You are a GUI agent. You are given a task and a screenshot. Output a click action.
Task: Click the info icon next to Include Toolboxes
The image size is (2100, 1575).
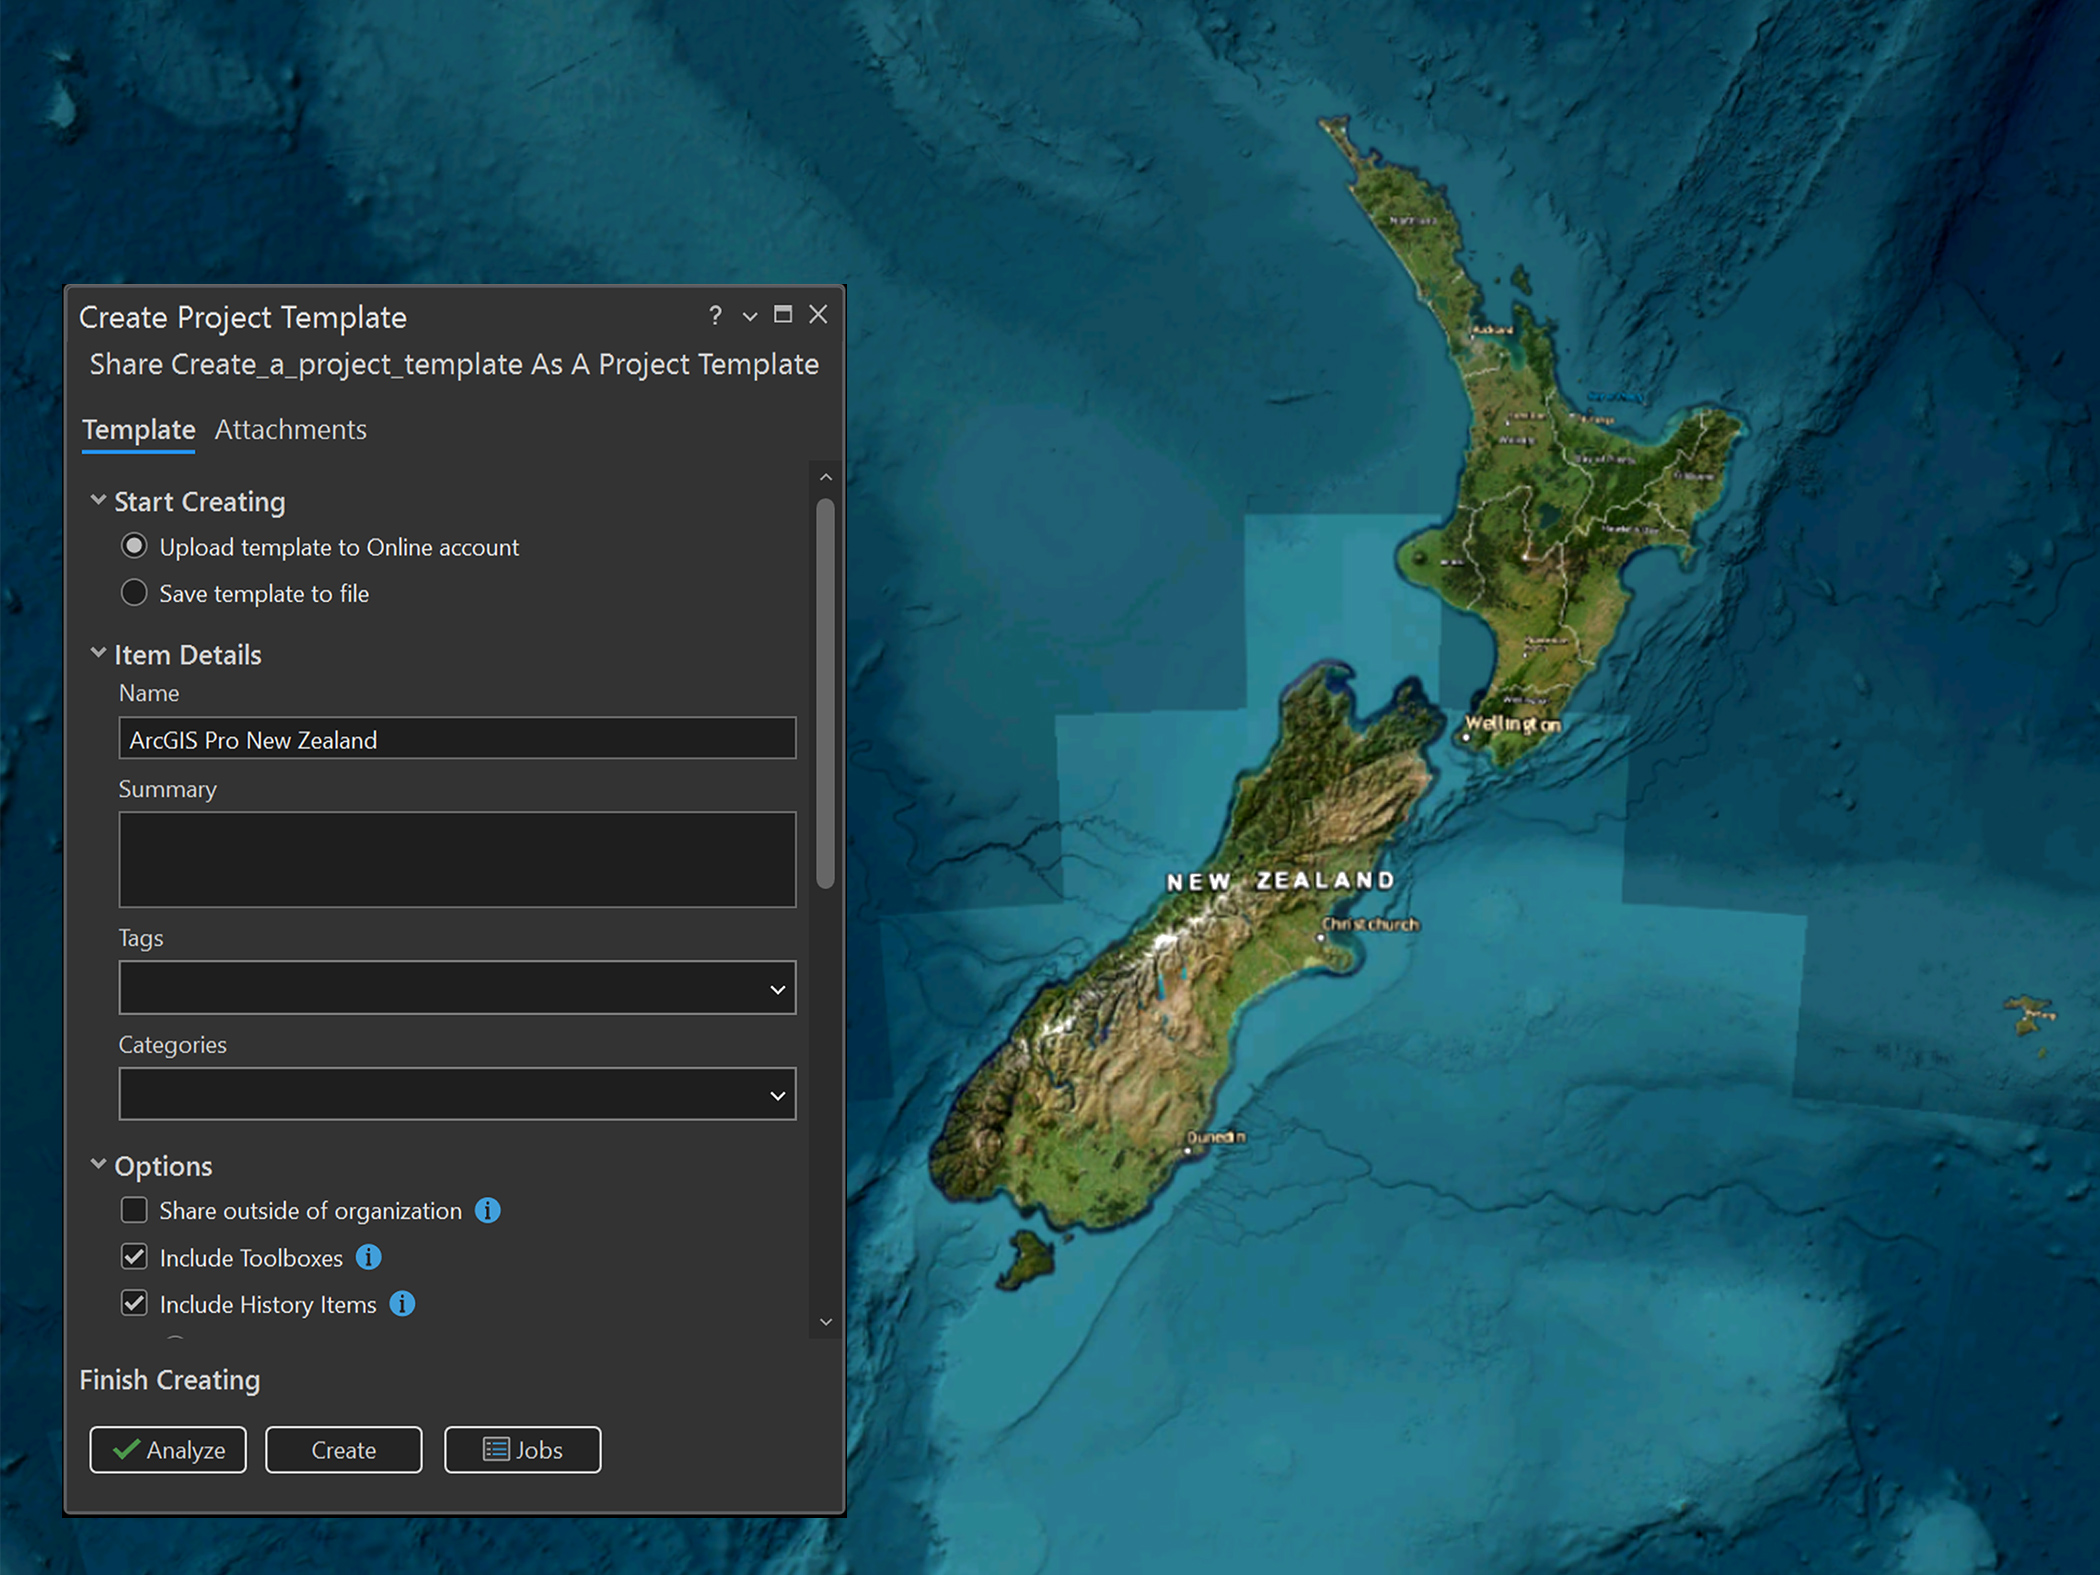click(x=368, y=1258)
